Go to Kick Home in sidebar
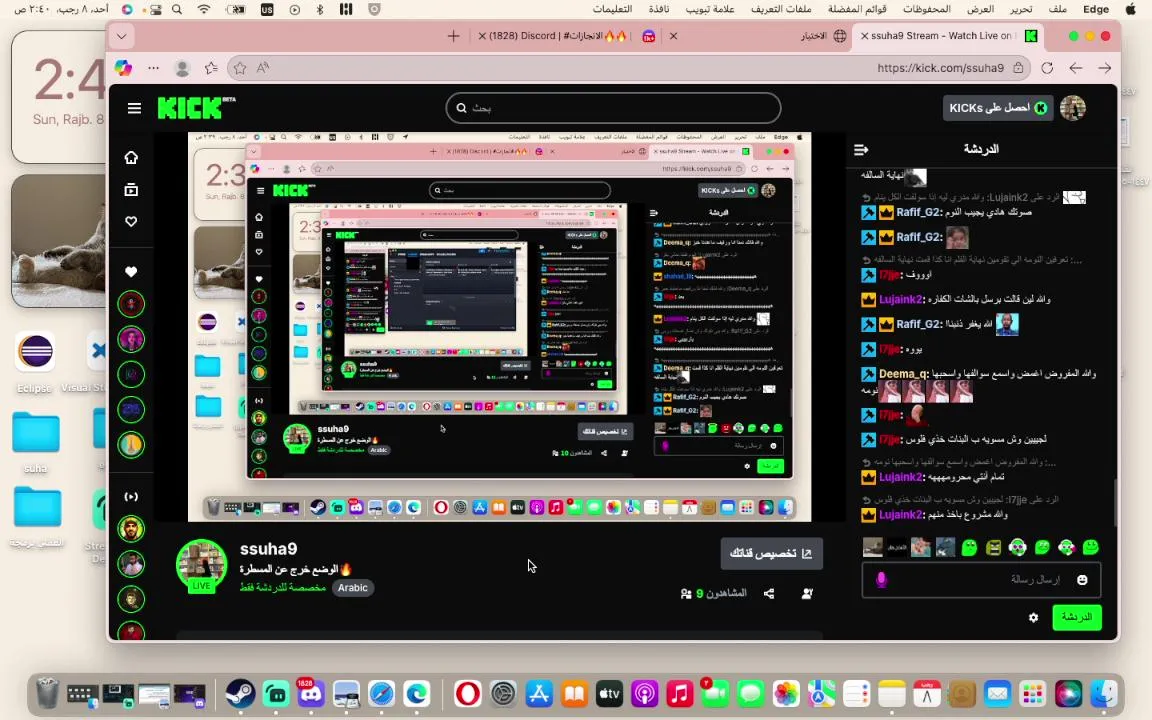 (x=131, y=157)
